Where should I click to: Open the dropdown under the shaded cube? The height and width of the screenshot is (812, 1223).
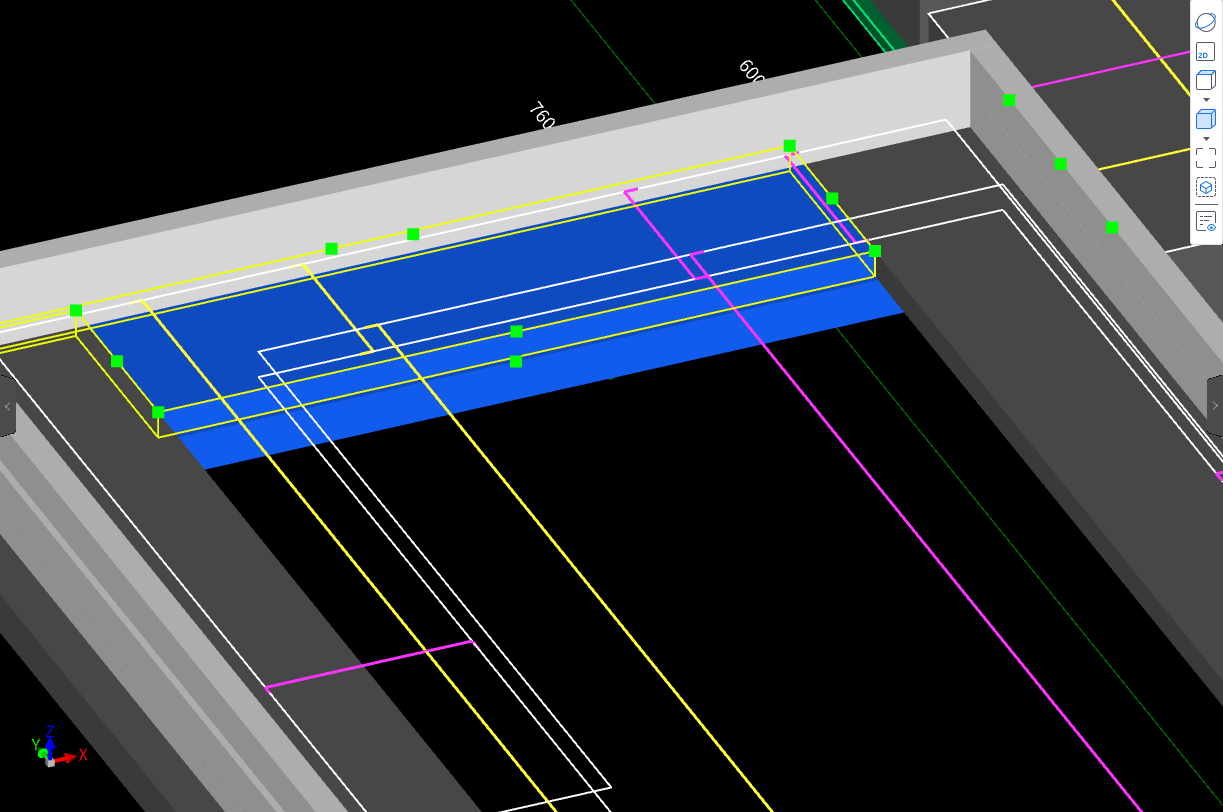(1205, 138)
